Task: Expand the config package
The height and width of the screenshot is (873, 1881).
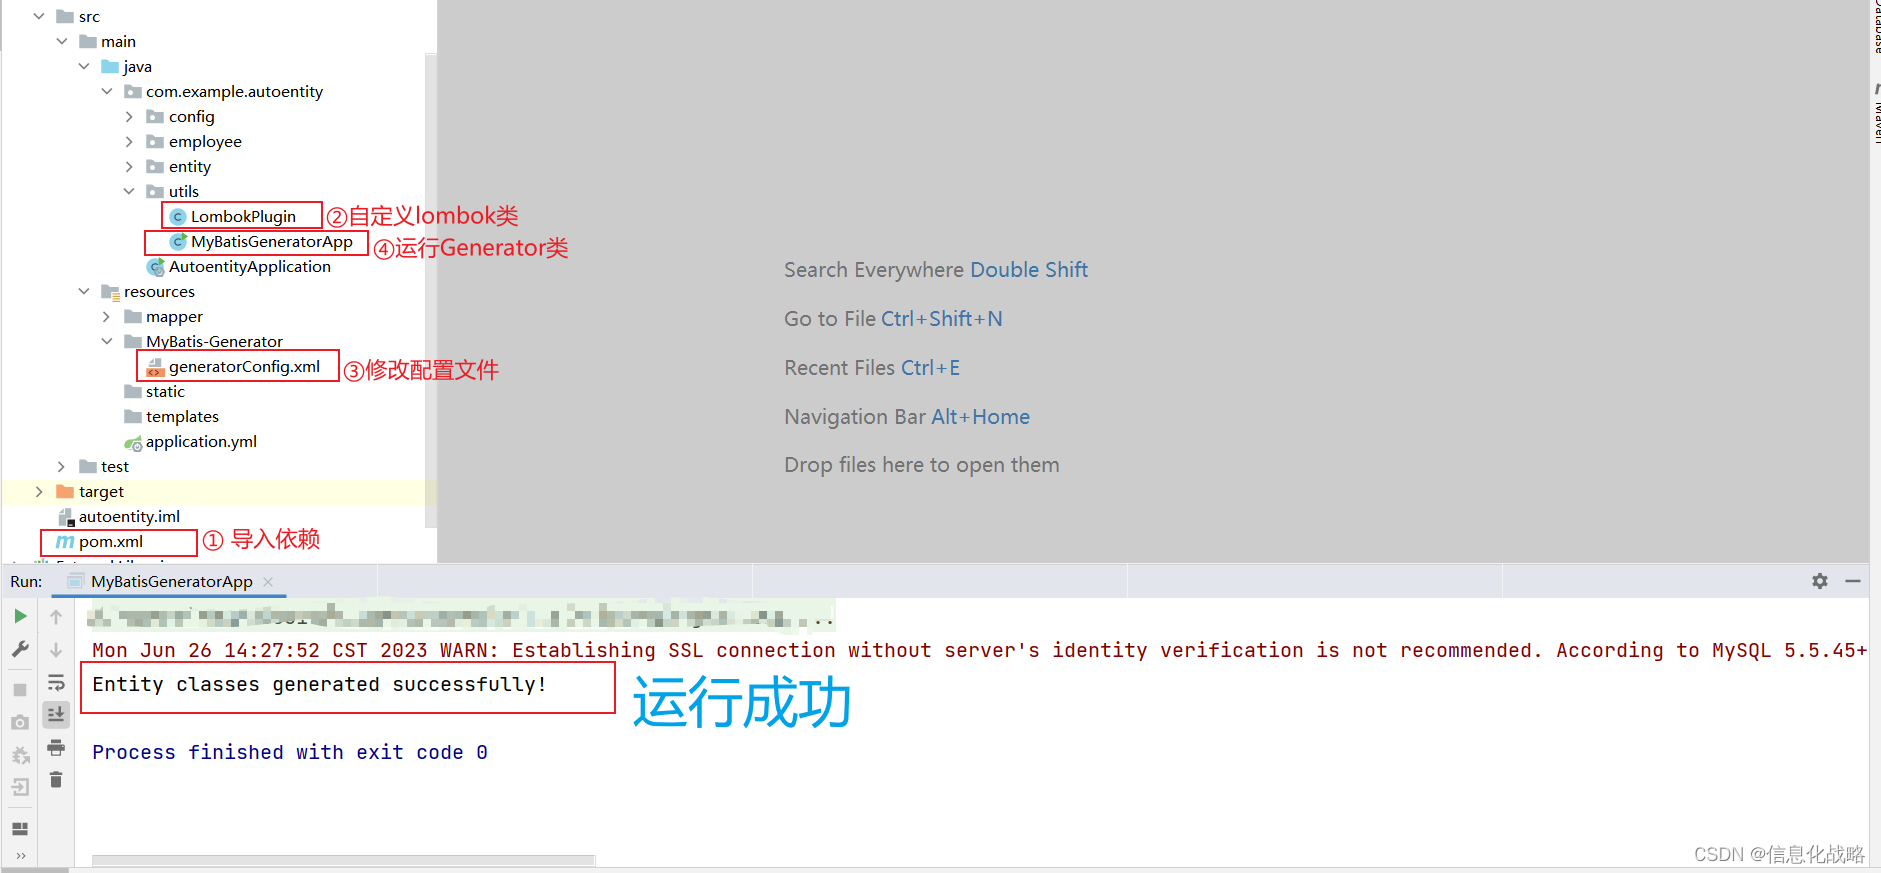Action: pyautogui.click(x=129, y=116)
